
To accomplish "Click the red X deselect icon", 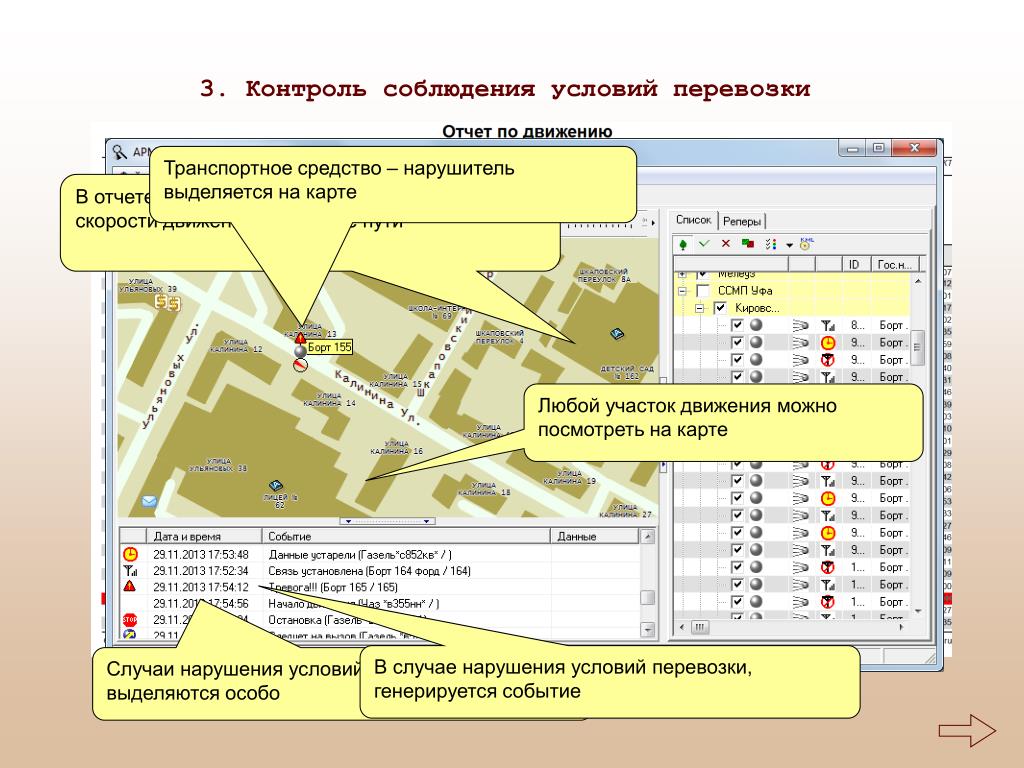I will point(726,244).
